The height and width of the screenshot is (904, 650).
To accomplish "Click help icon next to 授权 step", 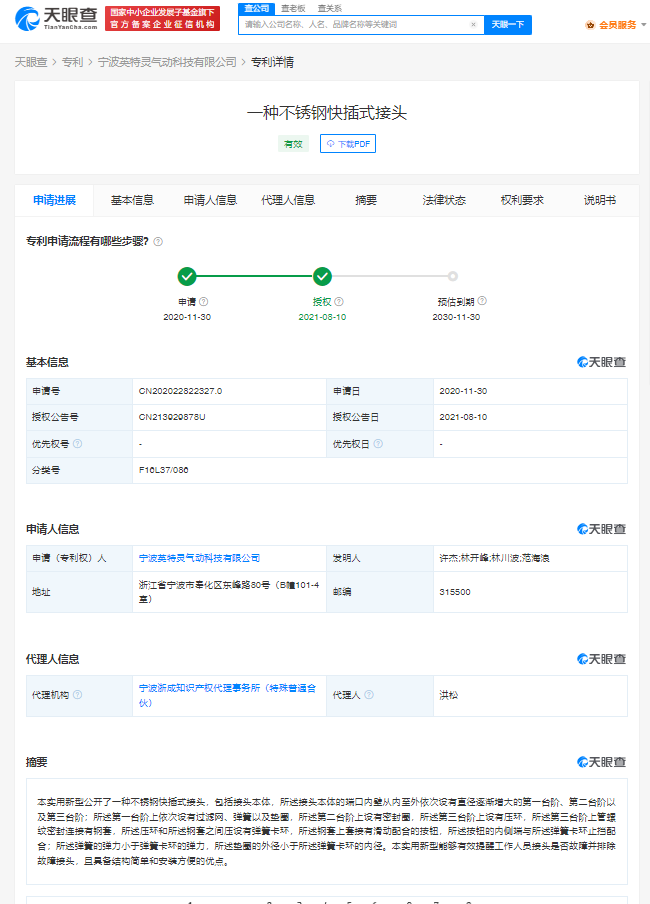I will (x=339, y=301).
